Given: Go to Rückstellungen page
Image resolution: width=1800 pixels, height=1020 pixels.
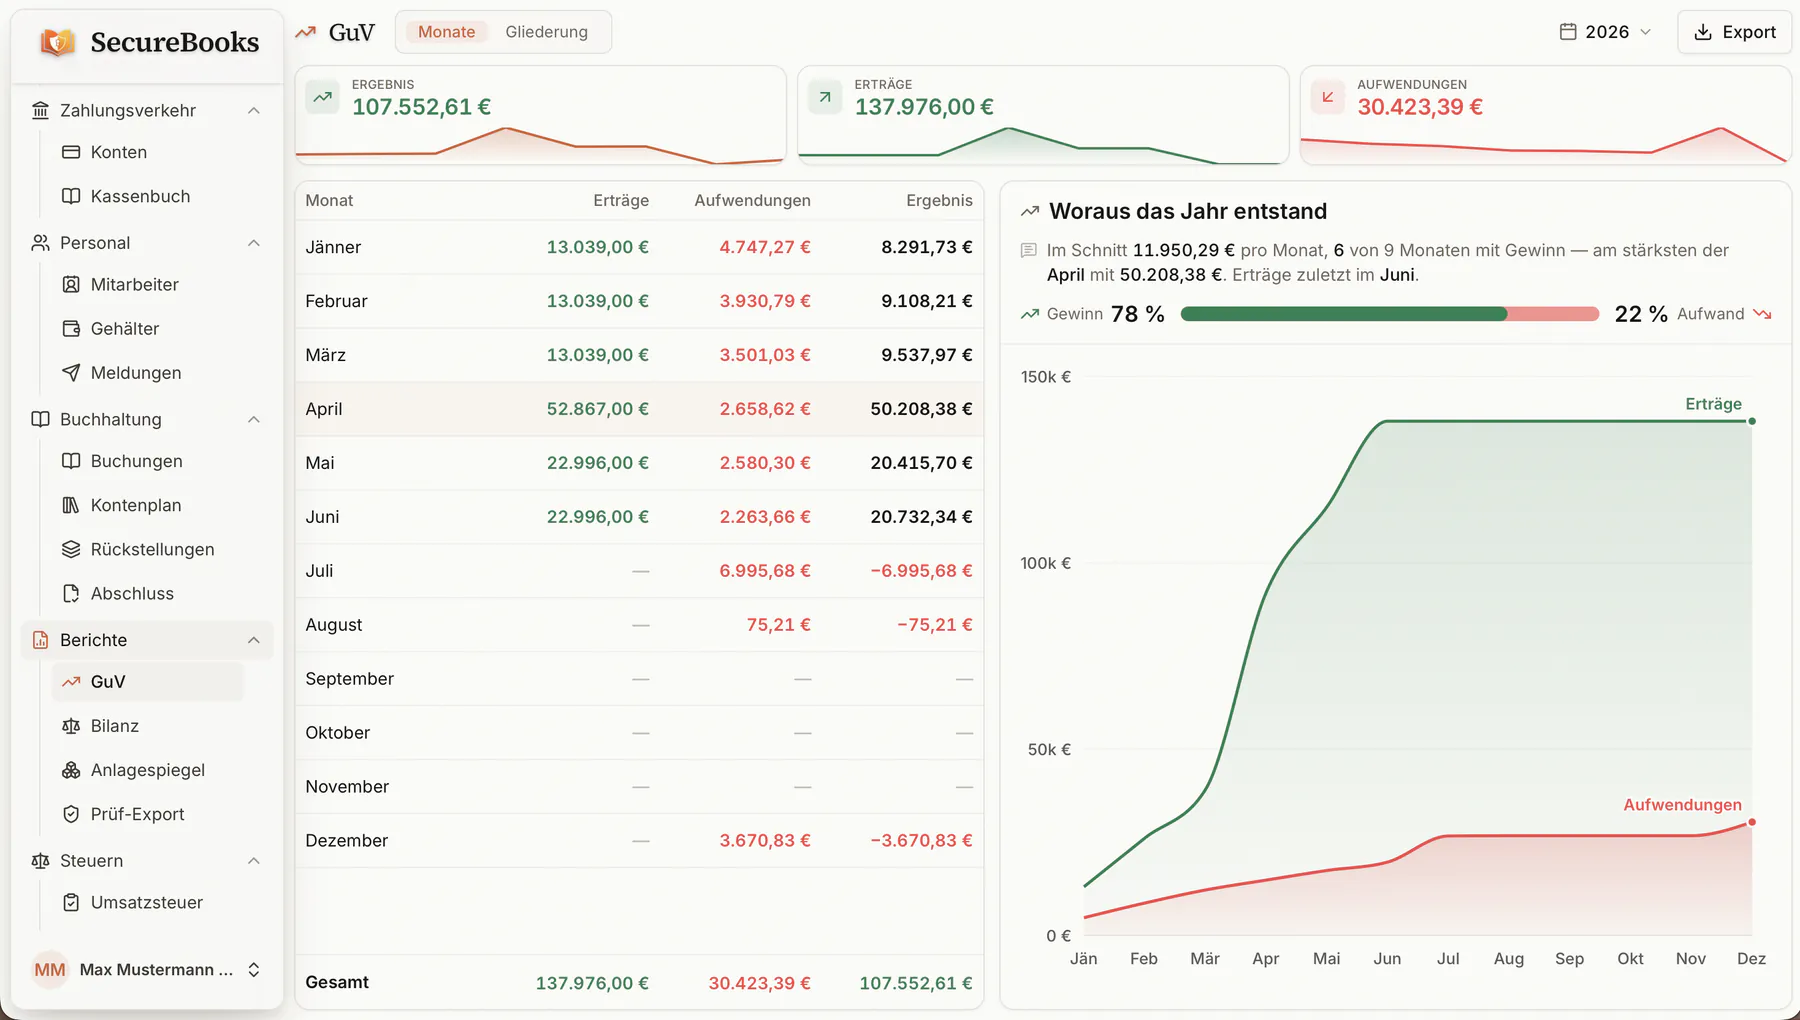Looking at the screenshot, I should point(147,549).
